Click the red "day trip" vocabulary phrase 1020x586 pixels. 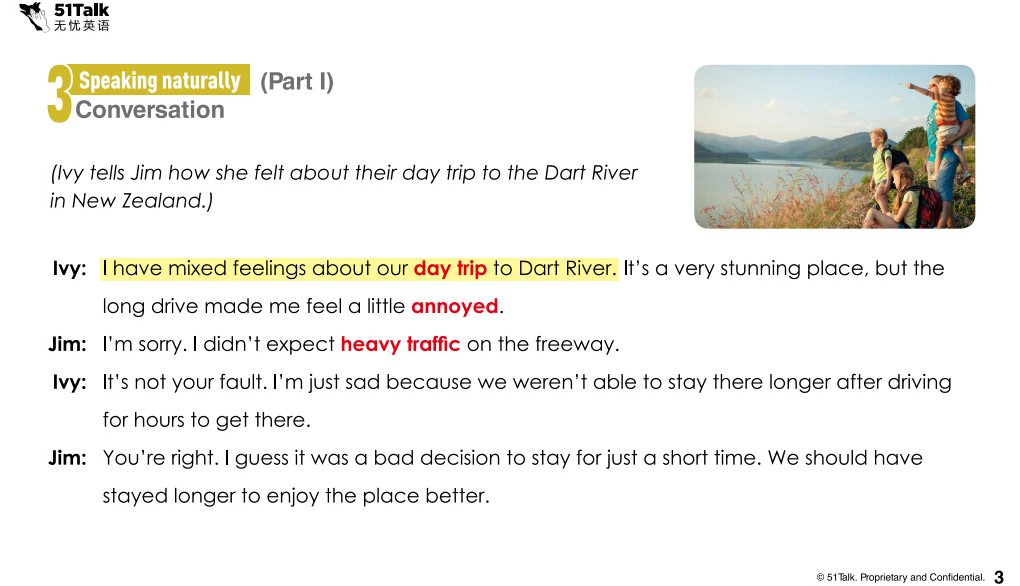[450, 269]
